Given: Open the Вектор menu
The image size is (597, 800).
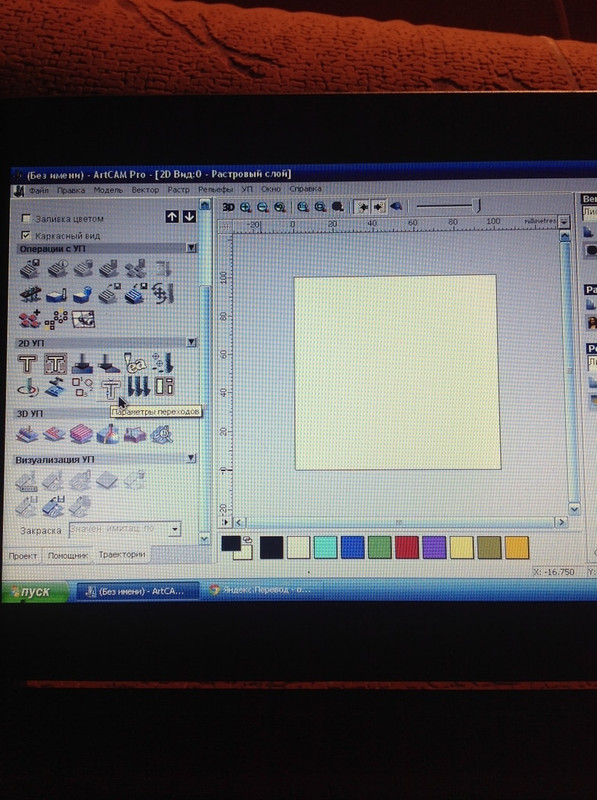Looking at the screenshot, I should click(x=145, y=189).
